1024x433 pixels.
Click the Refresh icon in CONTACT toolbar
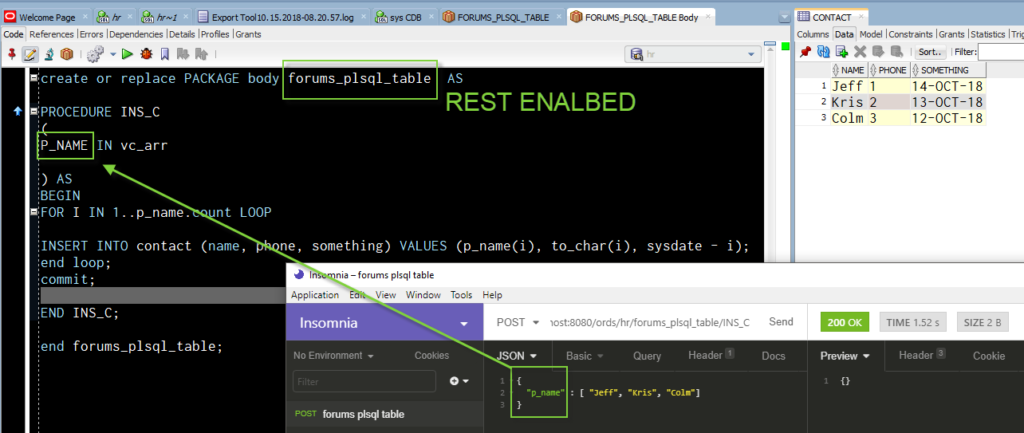(824, 51)
